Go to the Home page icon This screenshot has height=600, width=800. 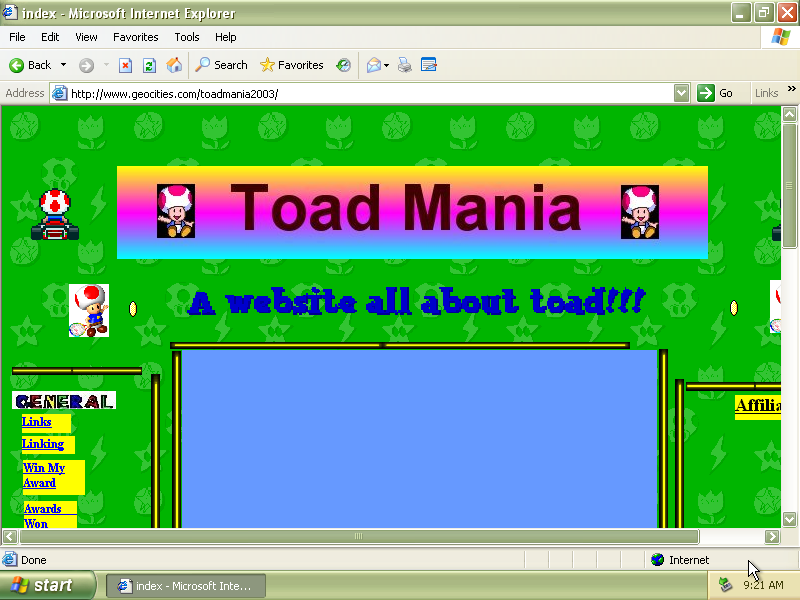pos(174,65)
